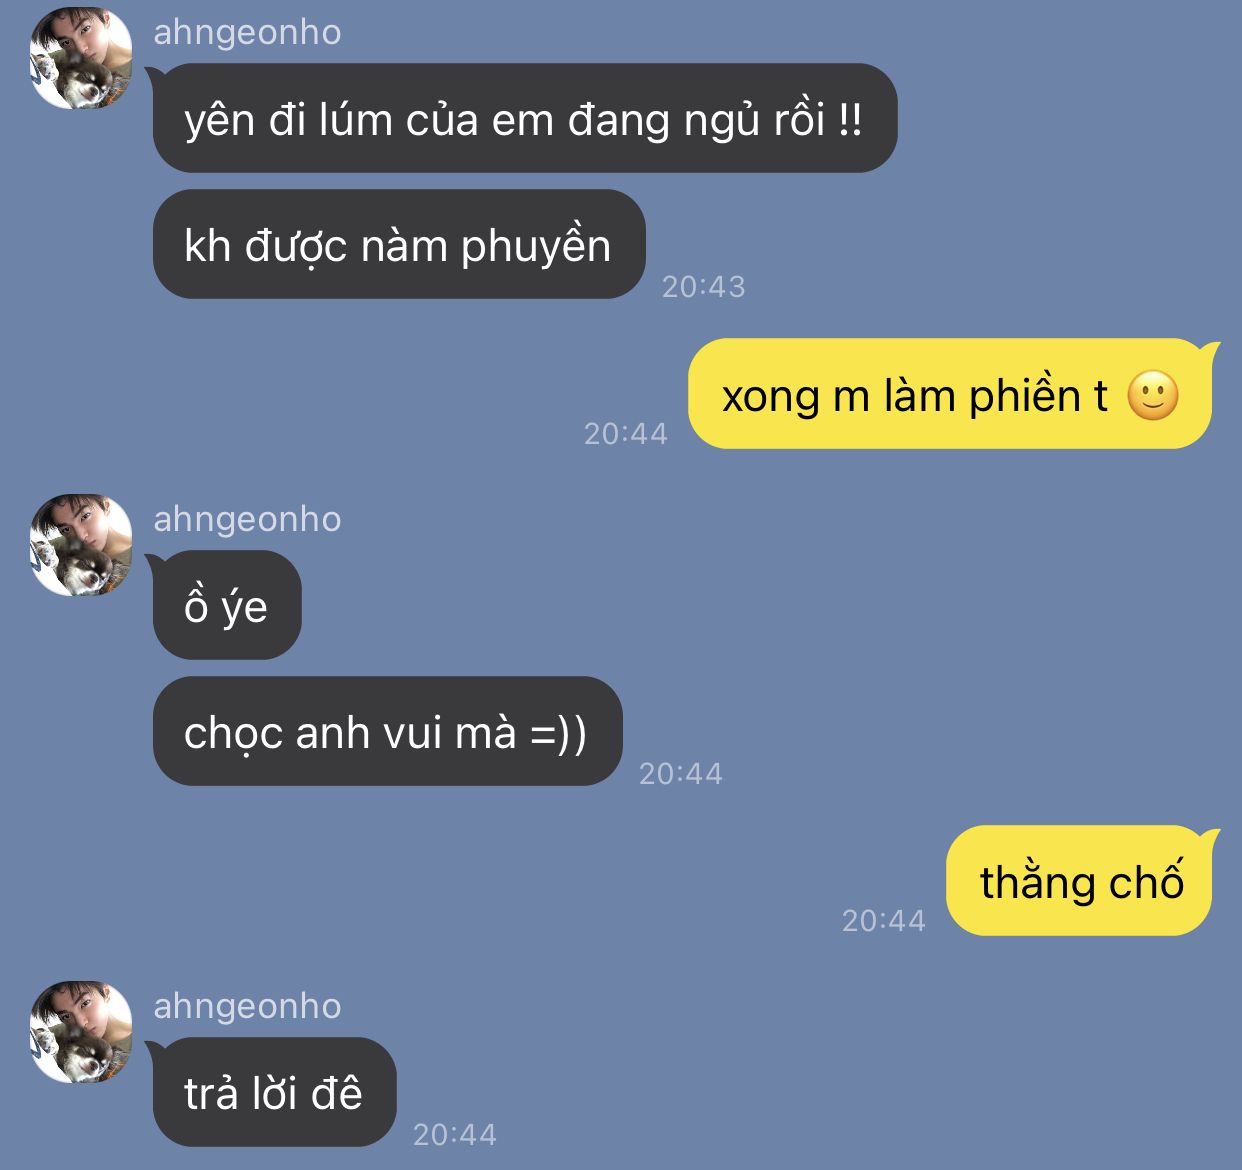Select message 'yên đi lúm của em đang ngủ rồi !!'
This screenshot has width=1242, height=1170.
(x=525, y=118)
